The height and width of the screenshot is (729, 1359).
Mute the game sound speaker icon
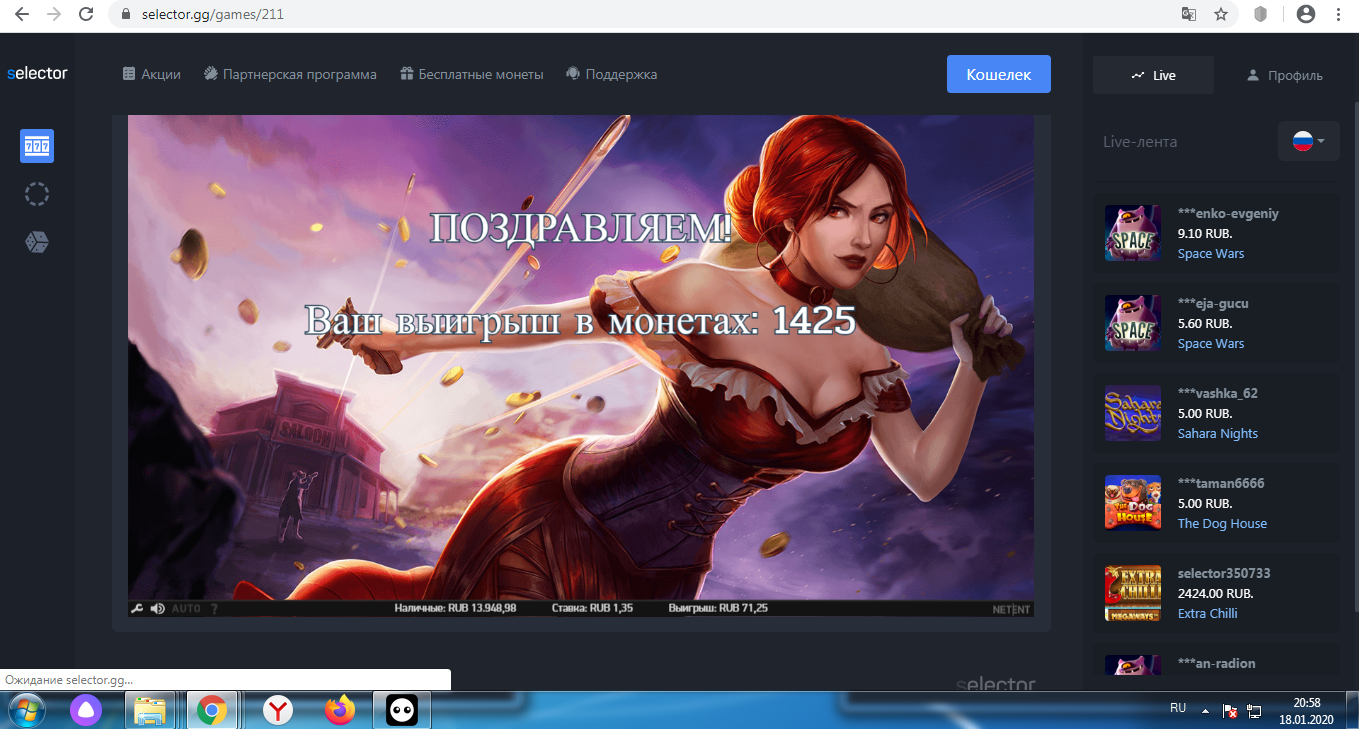click(x=157, y=608)
